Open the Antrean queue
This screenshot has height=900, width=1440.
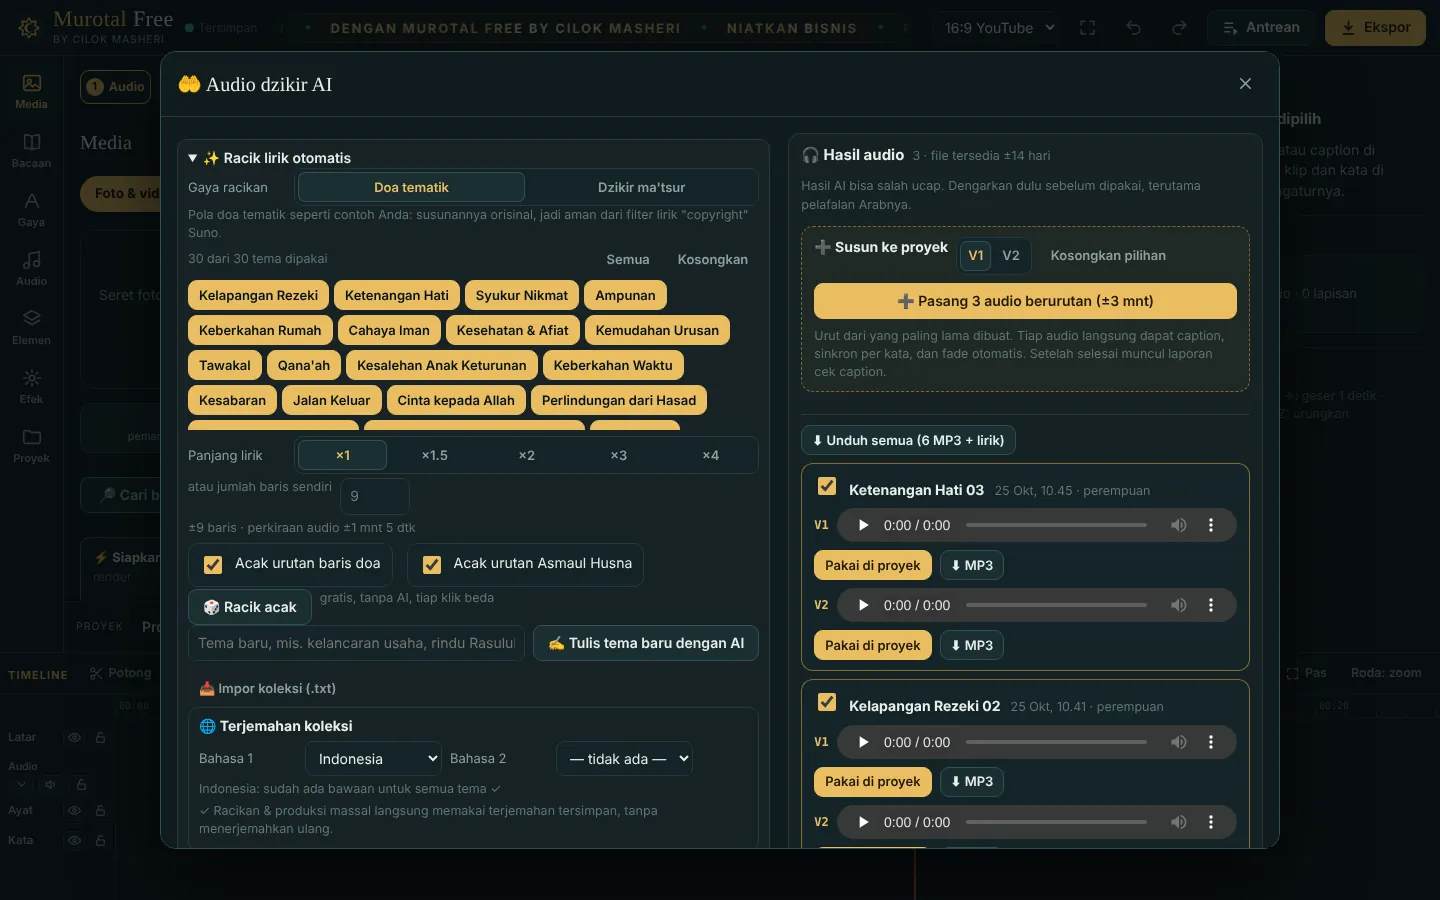[x=1261, y=28]
